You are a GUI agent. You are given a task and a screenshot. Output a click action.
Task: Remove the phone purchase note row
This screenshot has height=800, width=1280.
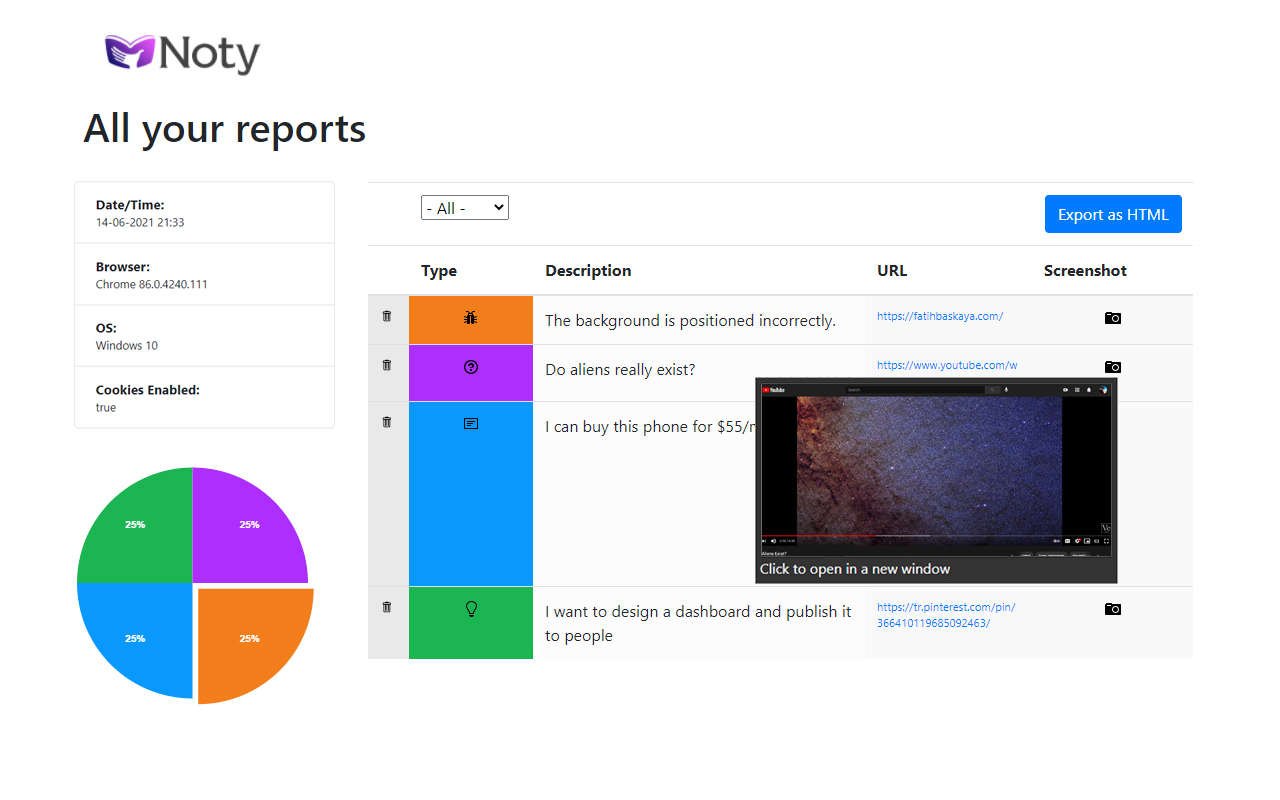point(387,422)
